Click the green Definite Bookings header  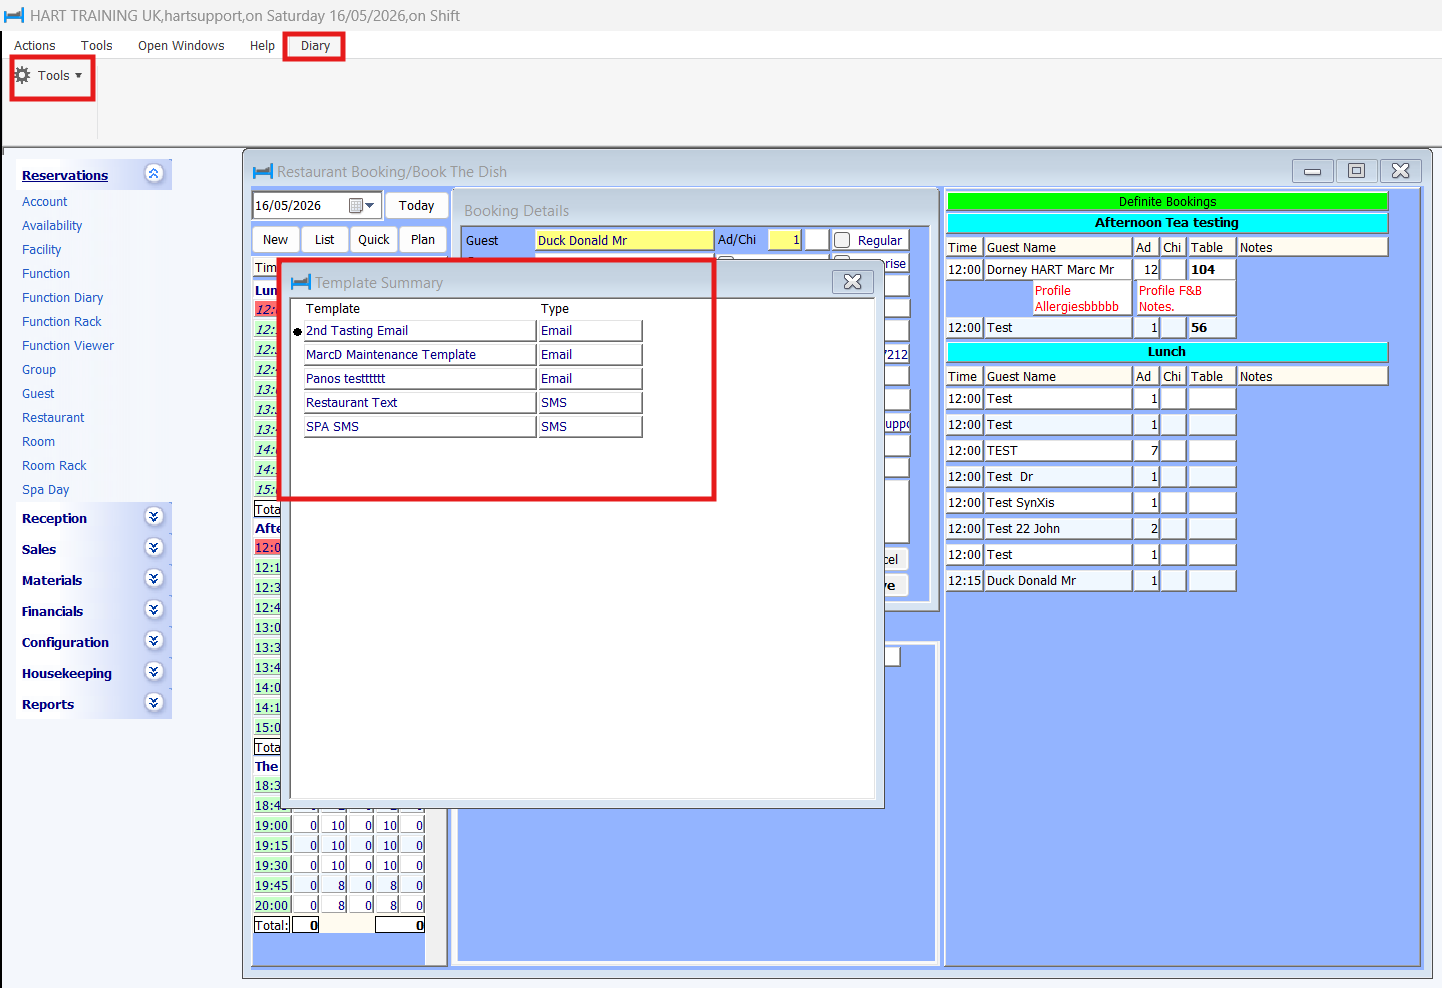(x=1167, y=202)
